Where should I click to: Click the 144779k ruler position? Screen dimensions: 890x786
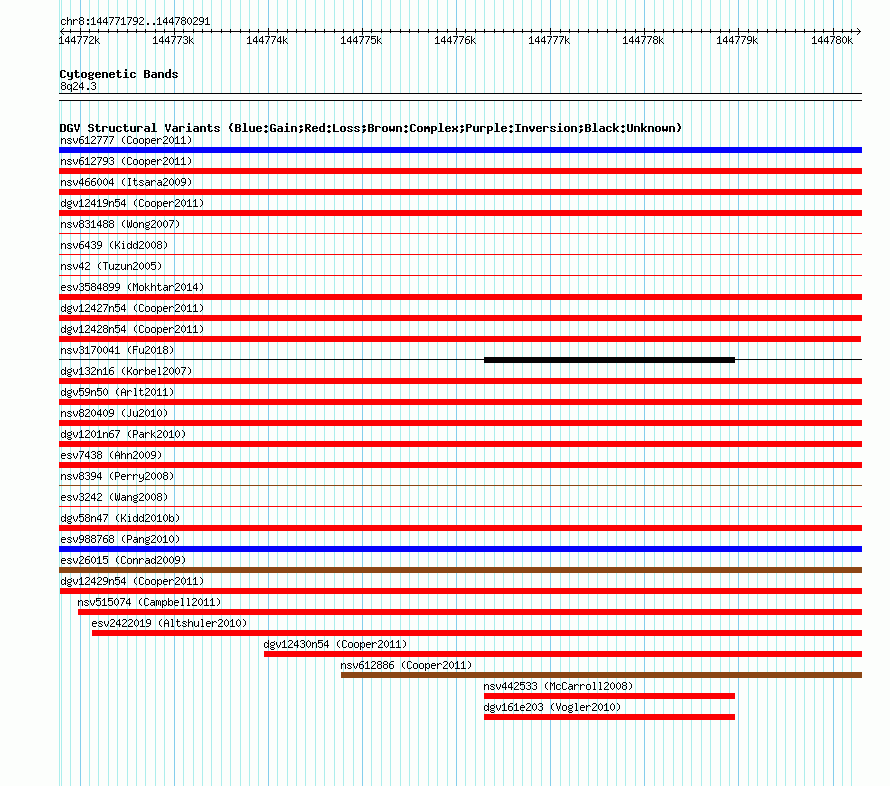click(737, 40)
